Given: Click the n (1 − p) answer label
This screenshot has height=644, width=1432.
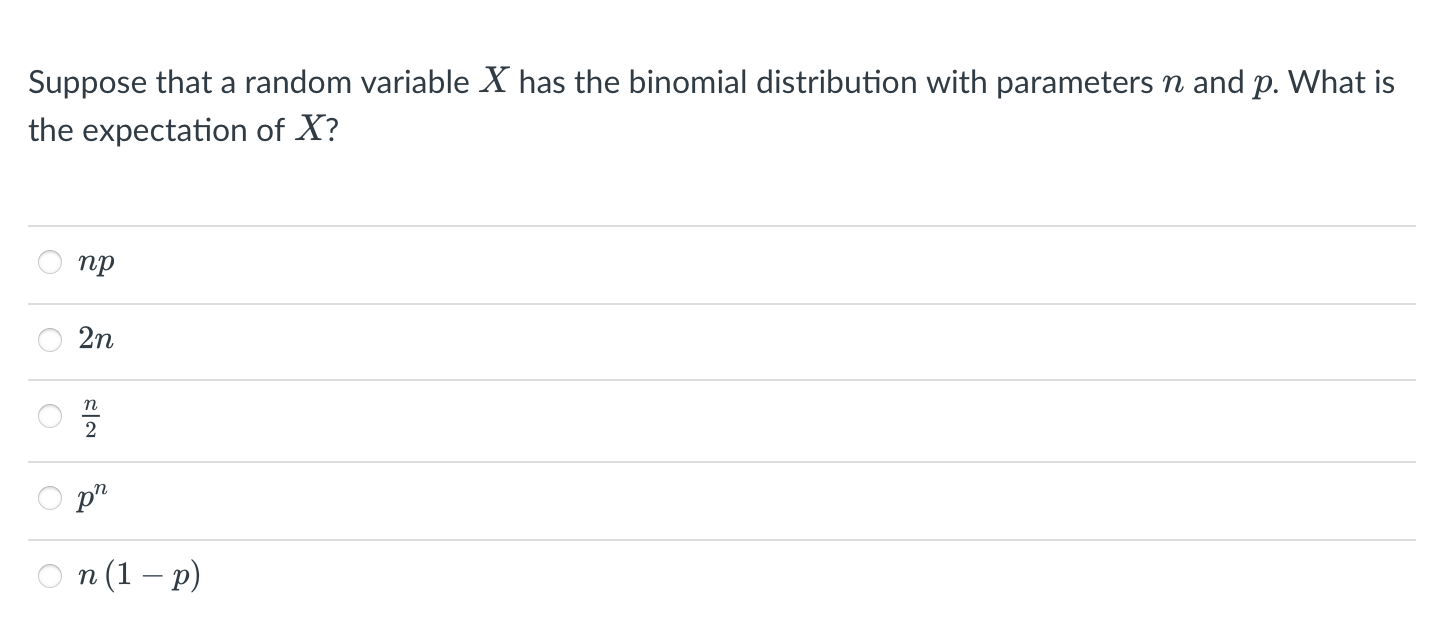Looking at the screenshot, I should [140, 576].
